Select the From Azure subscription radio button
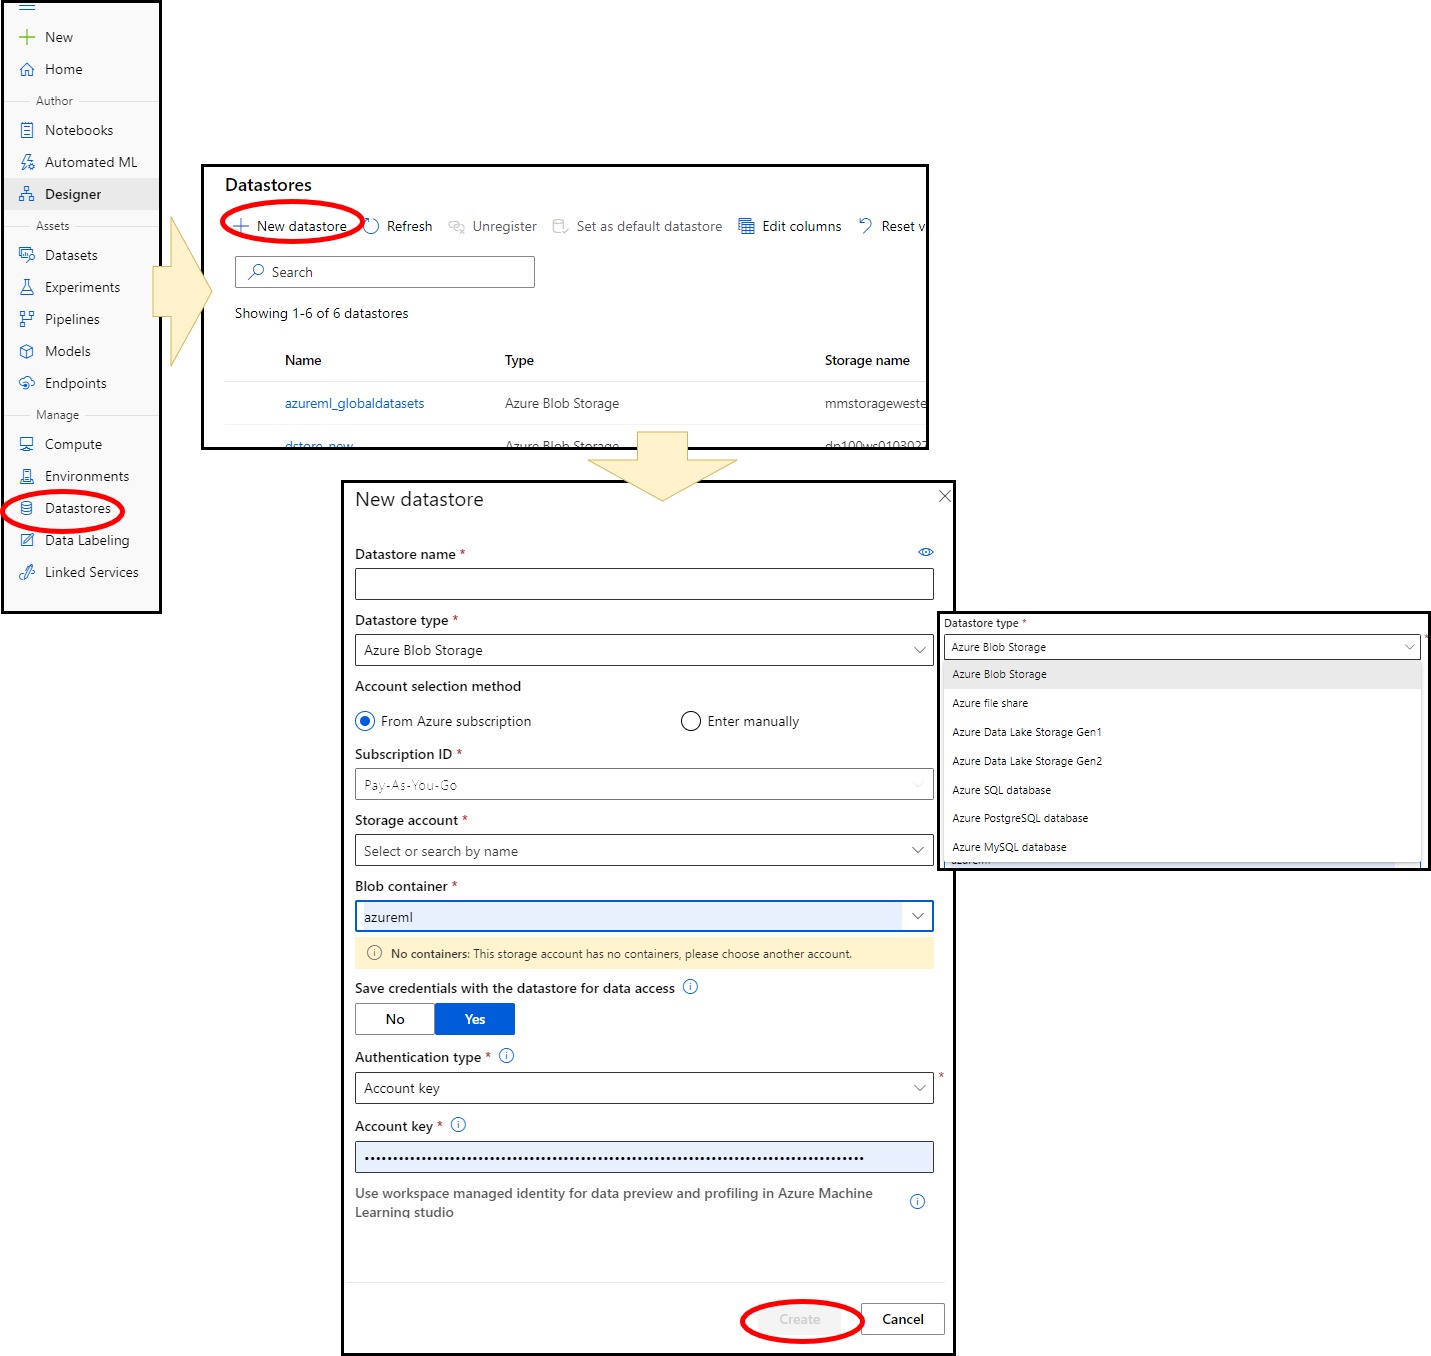The width and height of the screenshot is (1431, 1356). pos(366,721)
